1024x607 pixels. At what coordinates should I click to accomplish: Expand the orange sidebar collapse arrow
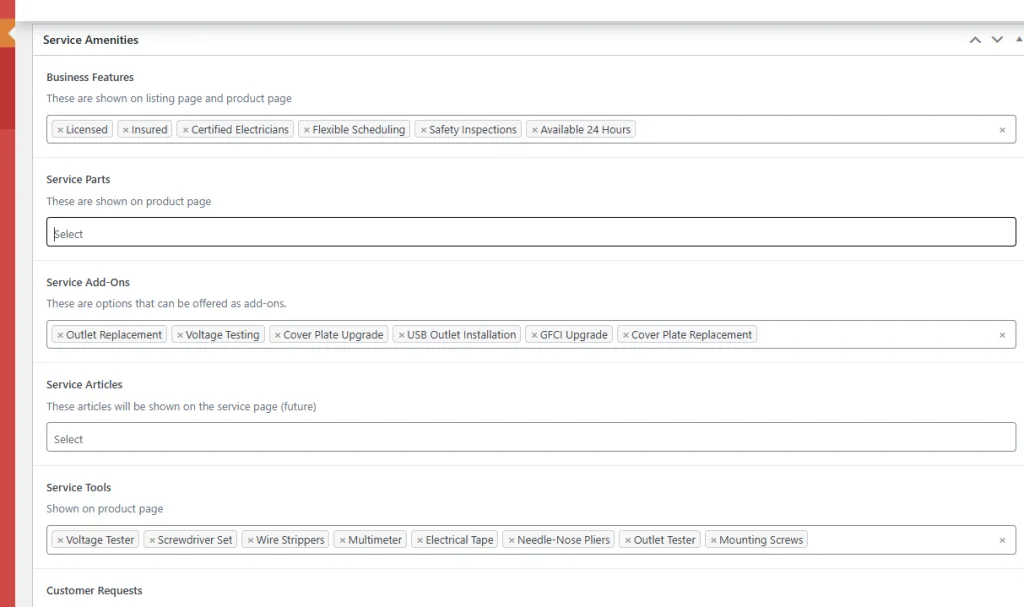(x=10, y=33)
